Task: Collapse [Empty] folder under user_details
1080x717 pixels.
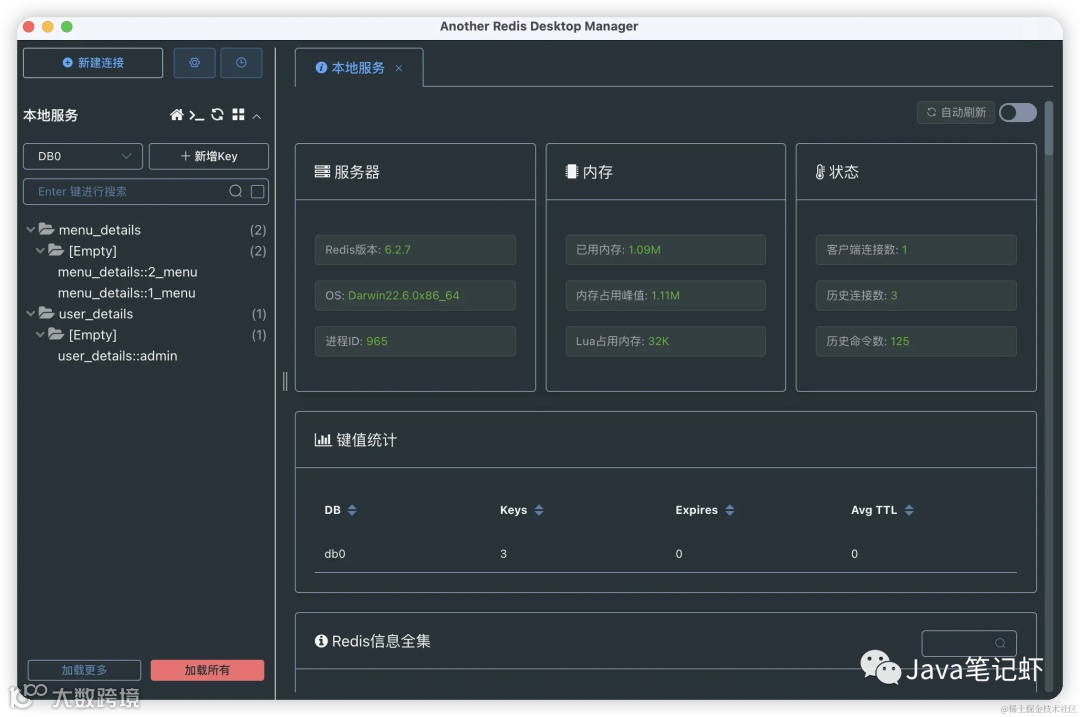Action: click(x=40, y=335)
